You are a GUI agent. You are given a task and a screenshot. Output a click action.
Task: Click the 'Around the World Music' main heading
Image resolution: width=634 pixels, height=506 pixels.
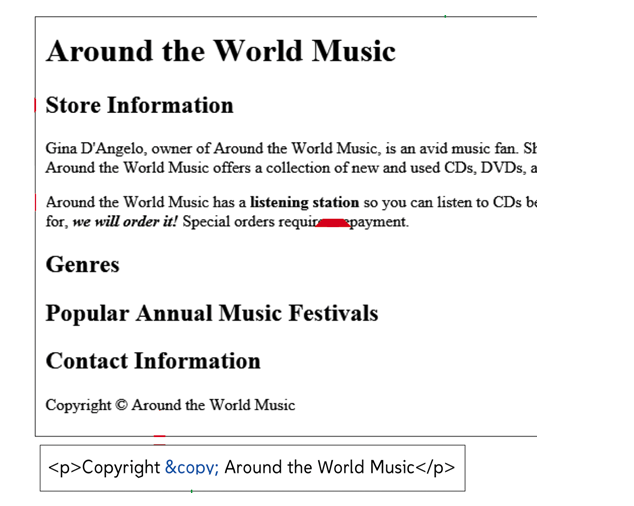coord(221,51)
